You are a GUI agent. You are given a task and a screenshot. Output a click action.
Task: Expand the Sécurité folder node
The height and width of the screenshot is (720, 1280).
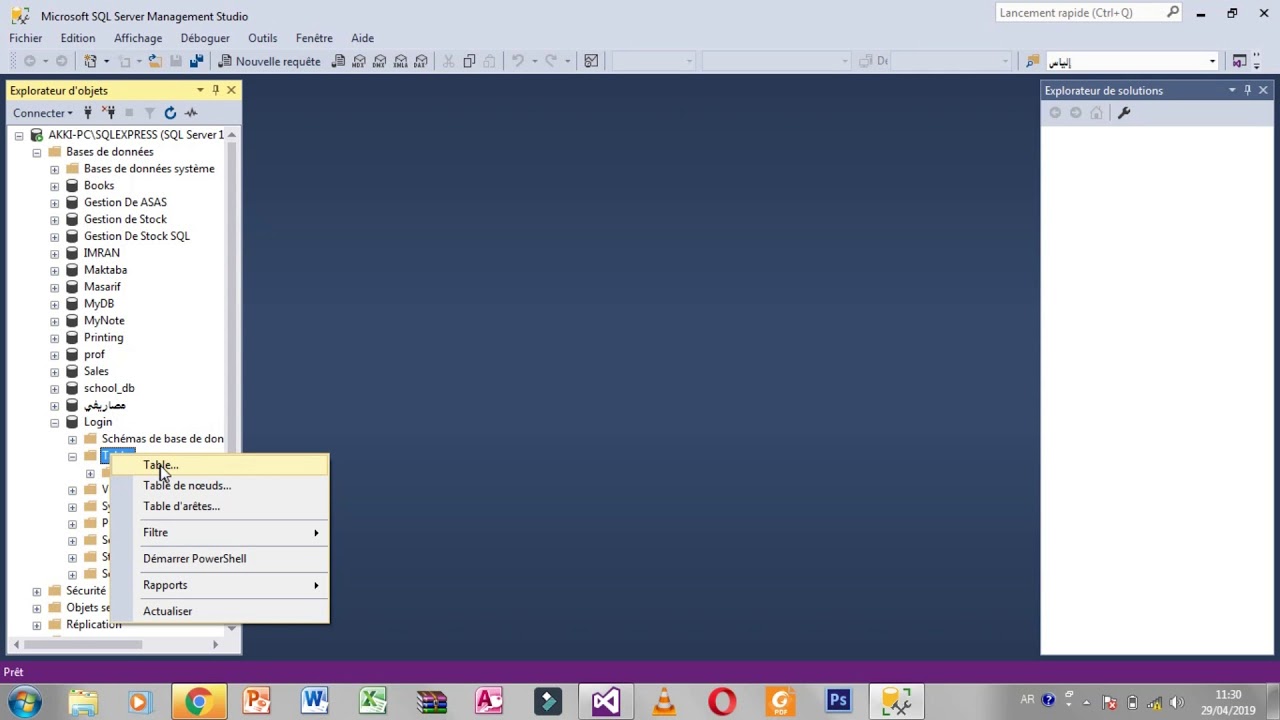(37, 591)
